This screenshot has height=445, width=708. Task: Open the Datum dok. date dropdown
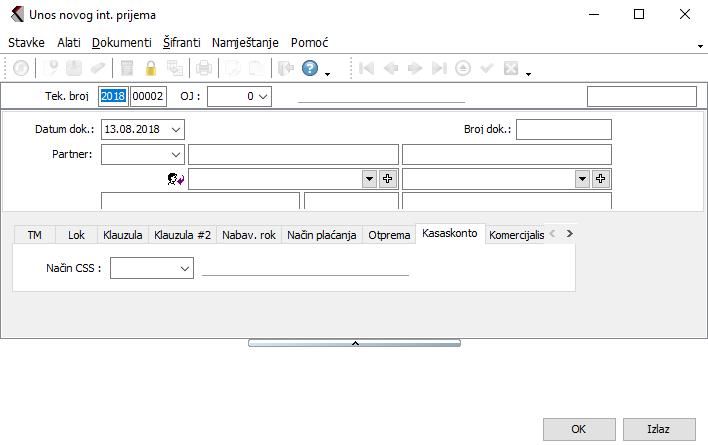176,129
